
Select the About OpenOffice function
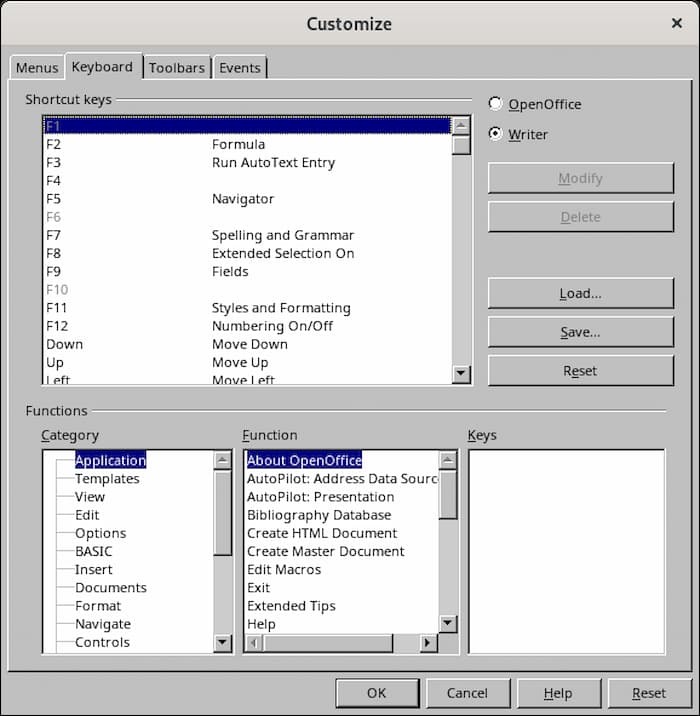(304, 460)
